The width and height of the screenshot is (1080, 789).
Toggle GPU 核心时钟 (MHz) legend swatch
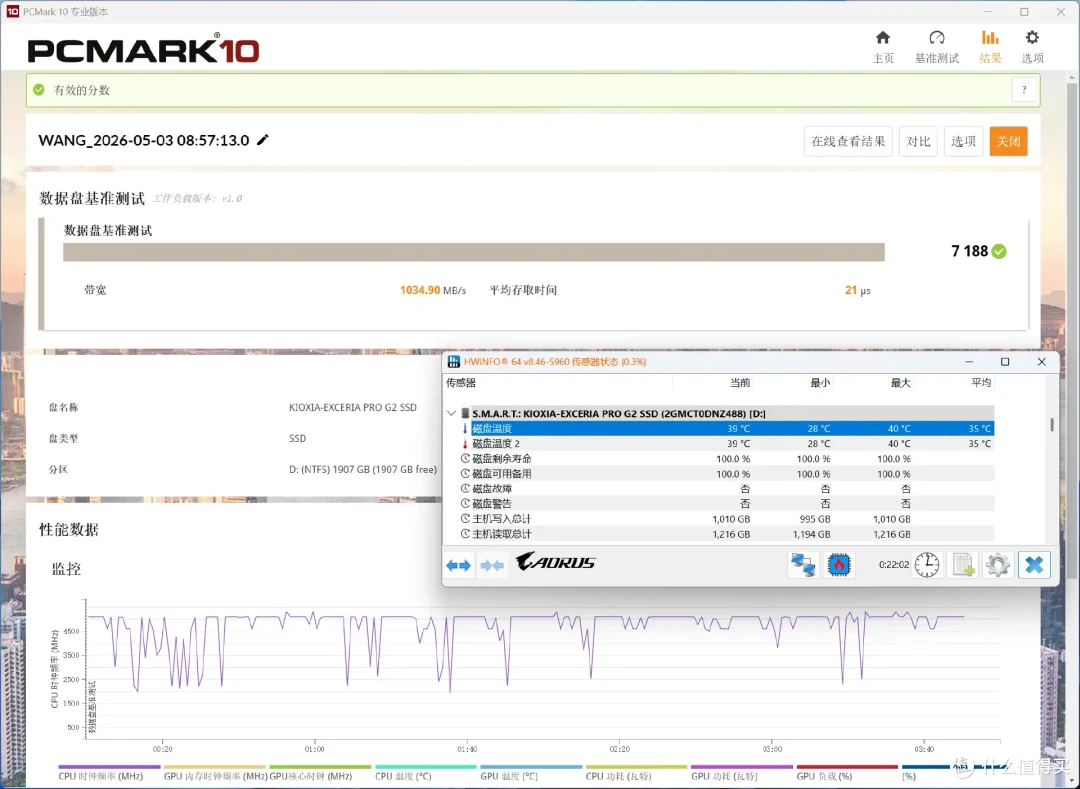point(320,766)
